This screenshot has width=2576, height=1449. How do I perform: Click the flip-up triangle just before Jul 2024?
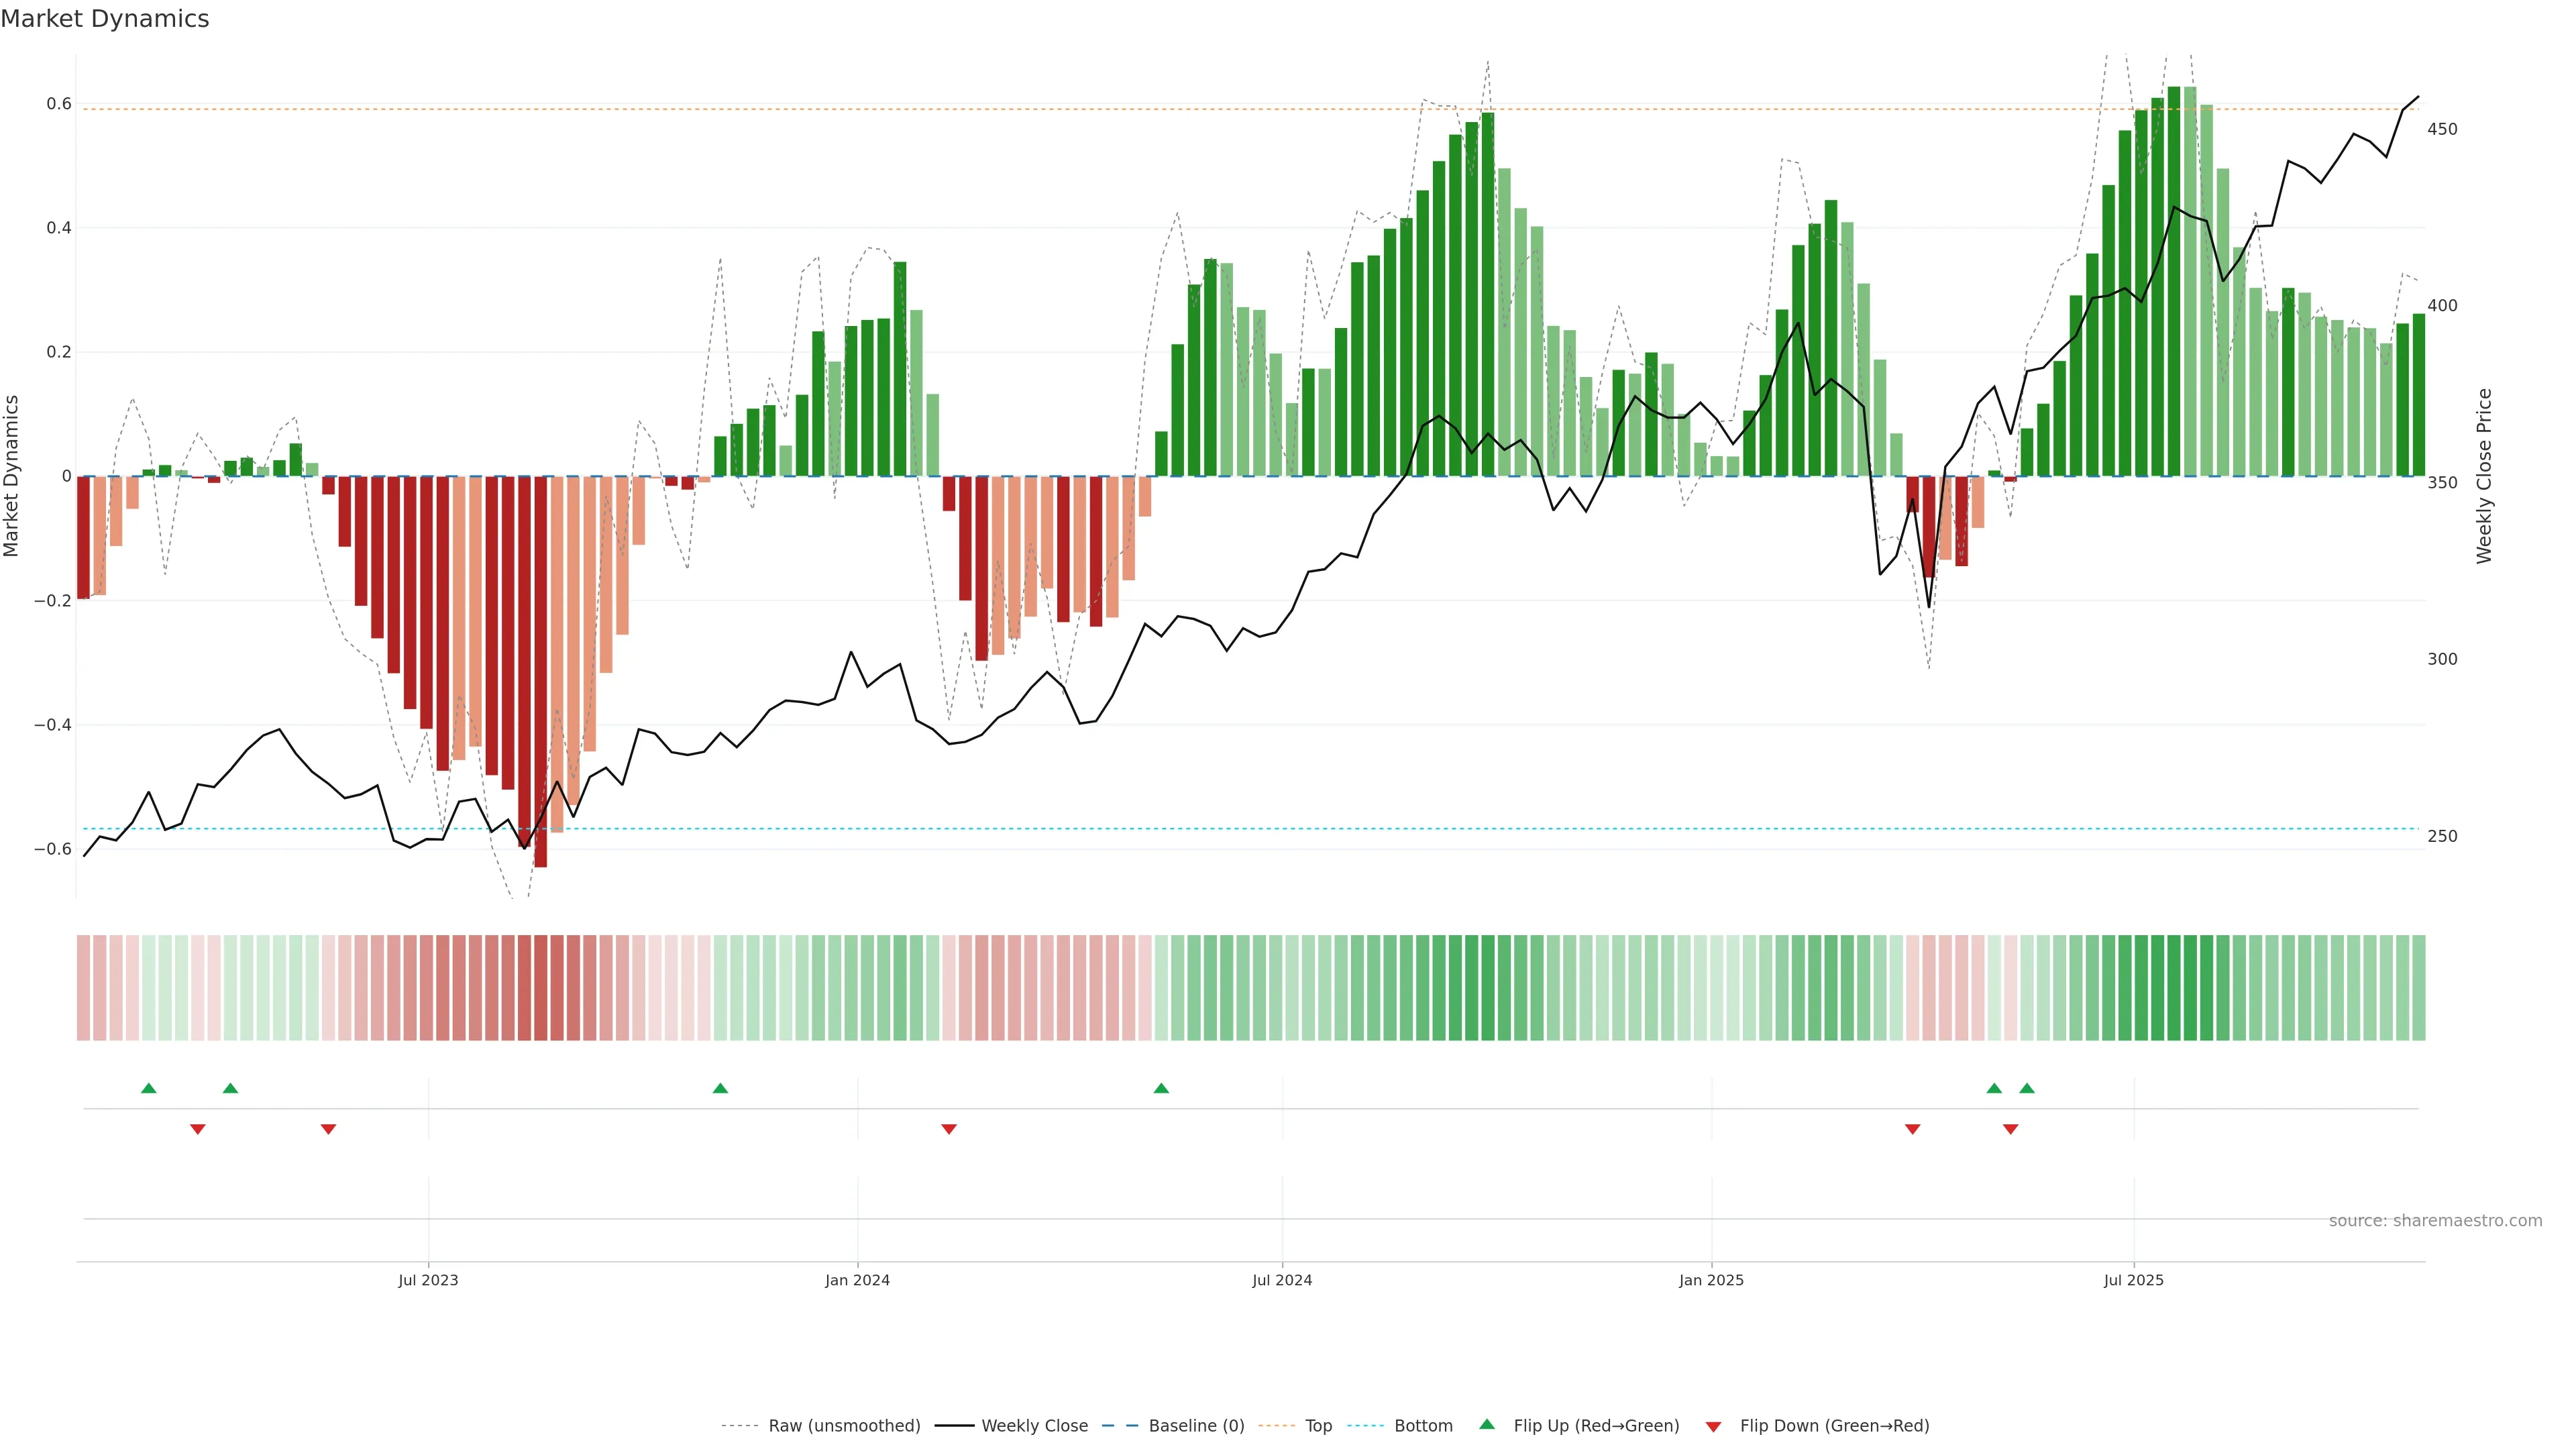pyautogui.click(x=1161, y=1088)
